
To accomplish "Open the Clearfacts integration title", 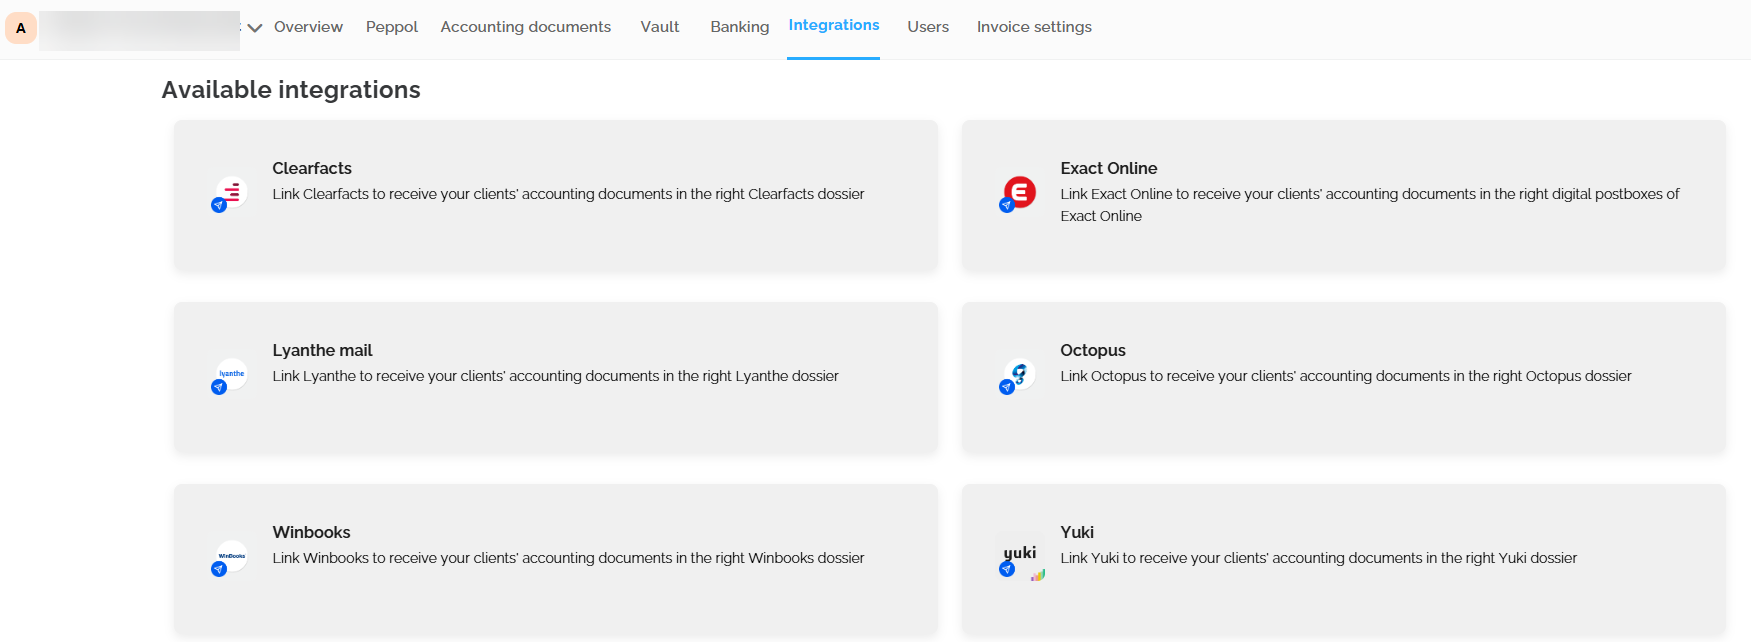I will click(312, 168).
